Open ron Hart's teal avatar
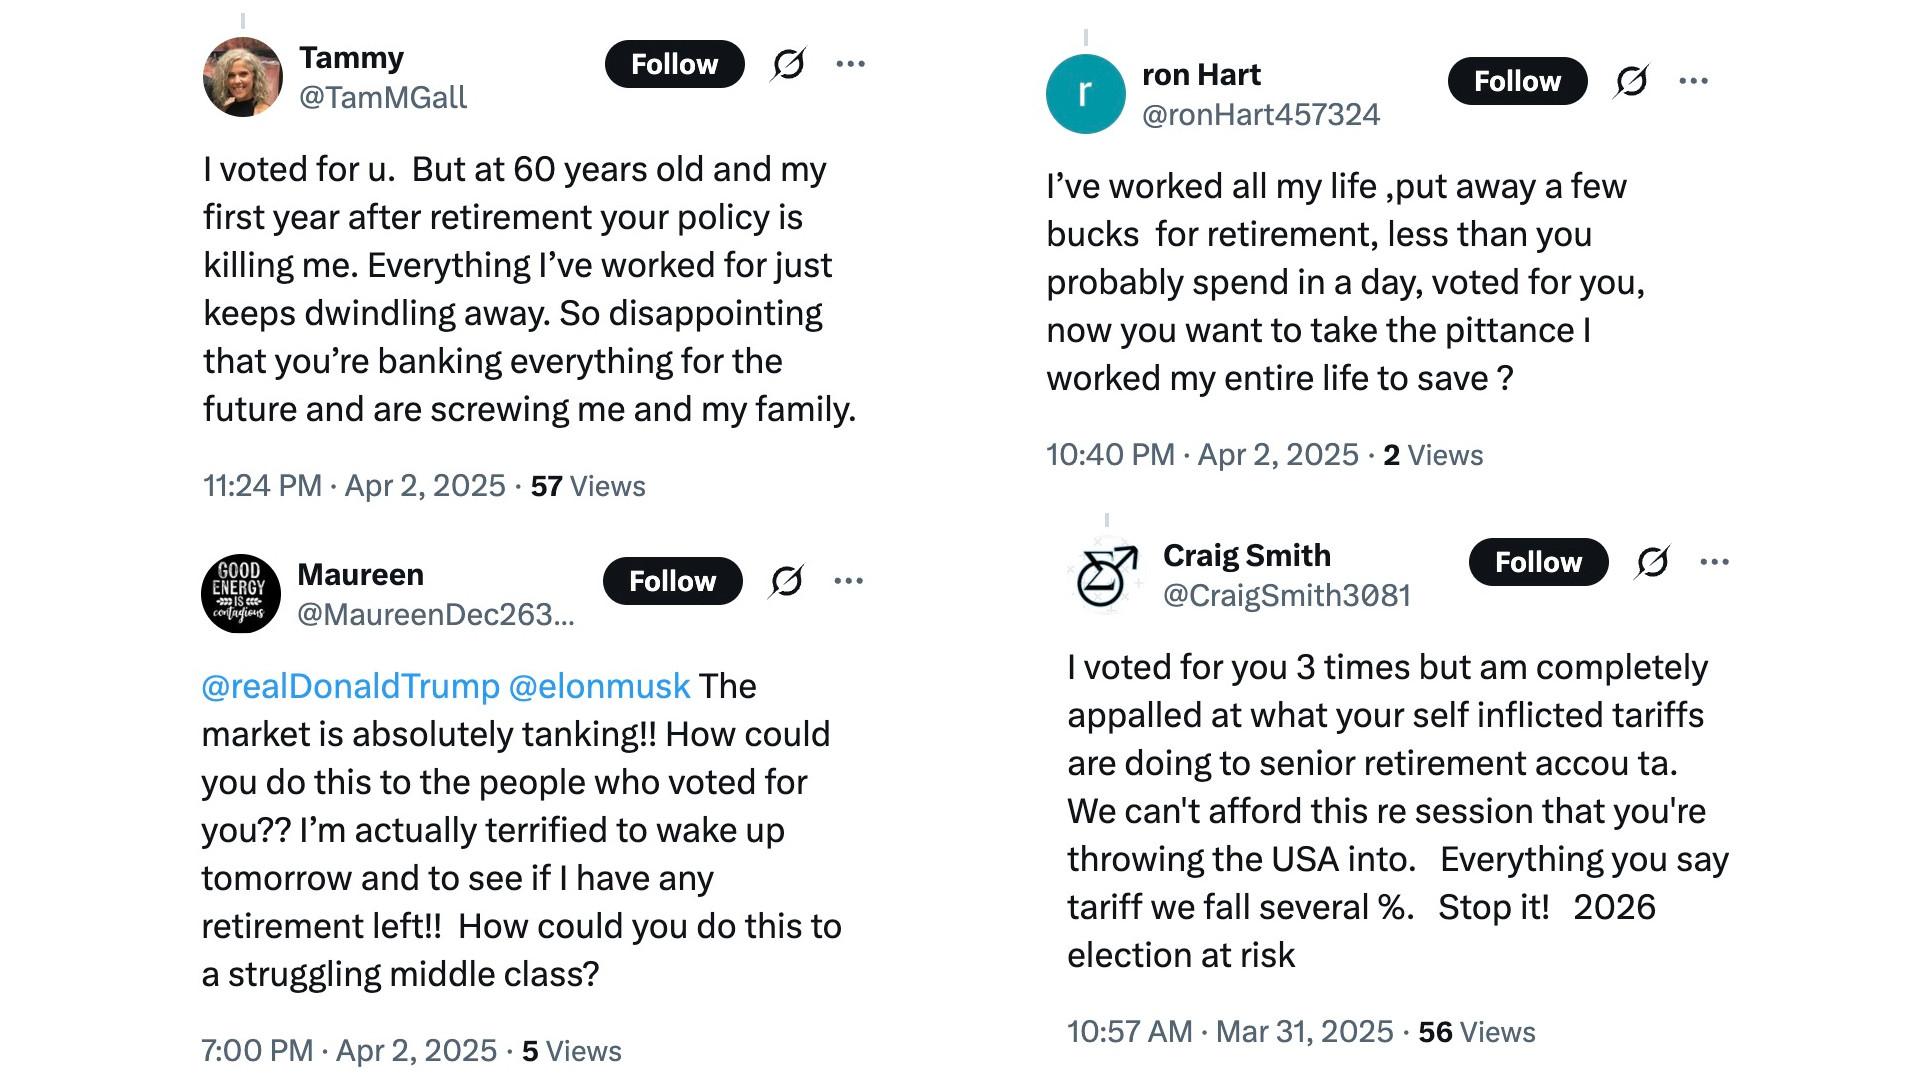Viewport: 1920px width, 1080px height. tap(1086, 94)
